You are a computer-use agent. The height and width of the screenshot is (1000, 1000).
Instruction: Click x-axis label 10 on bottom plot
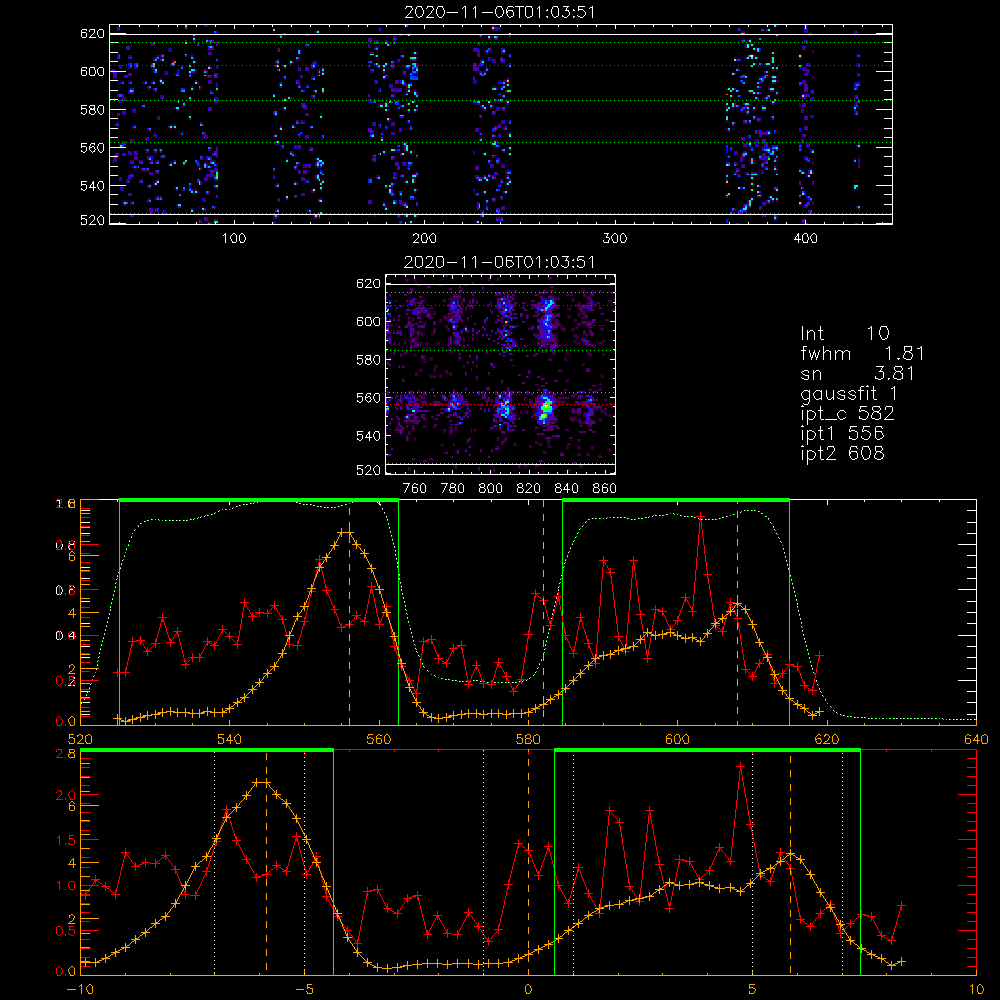pyautogui.click(x=976, y=990)
